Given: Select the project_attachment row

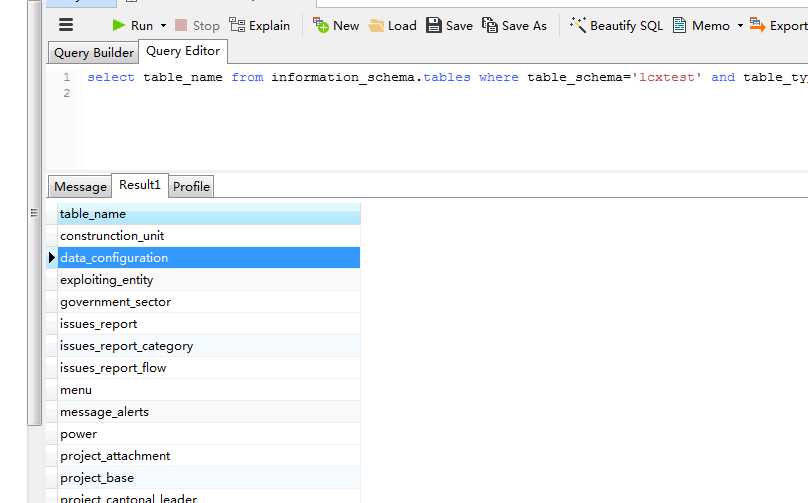Looking at the screenshot, I should (x=209, y=456).
